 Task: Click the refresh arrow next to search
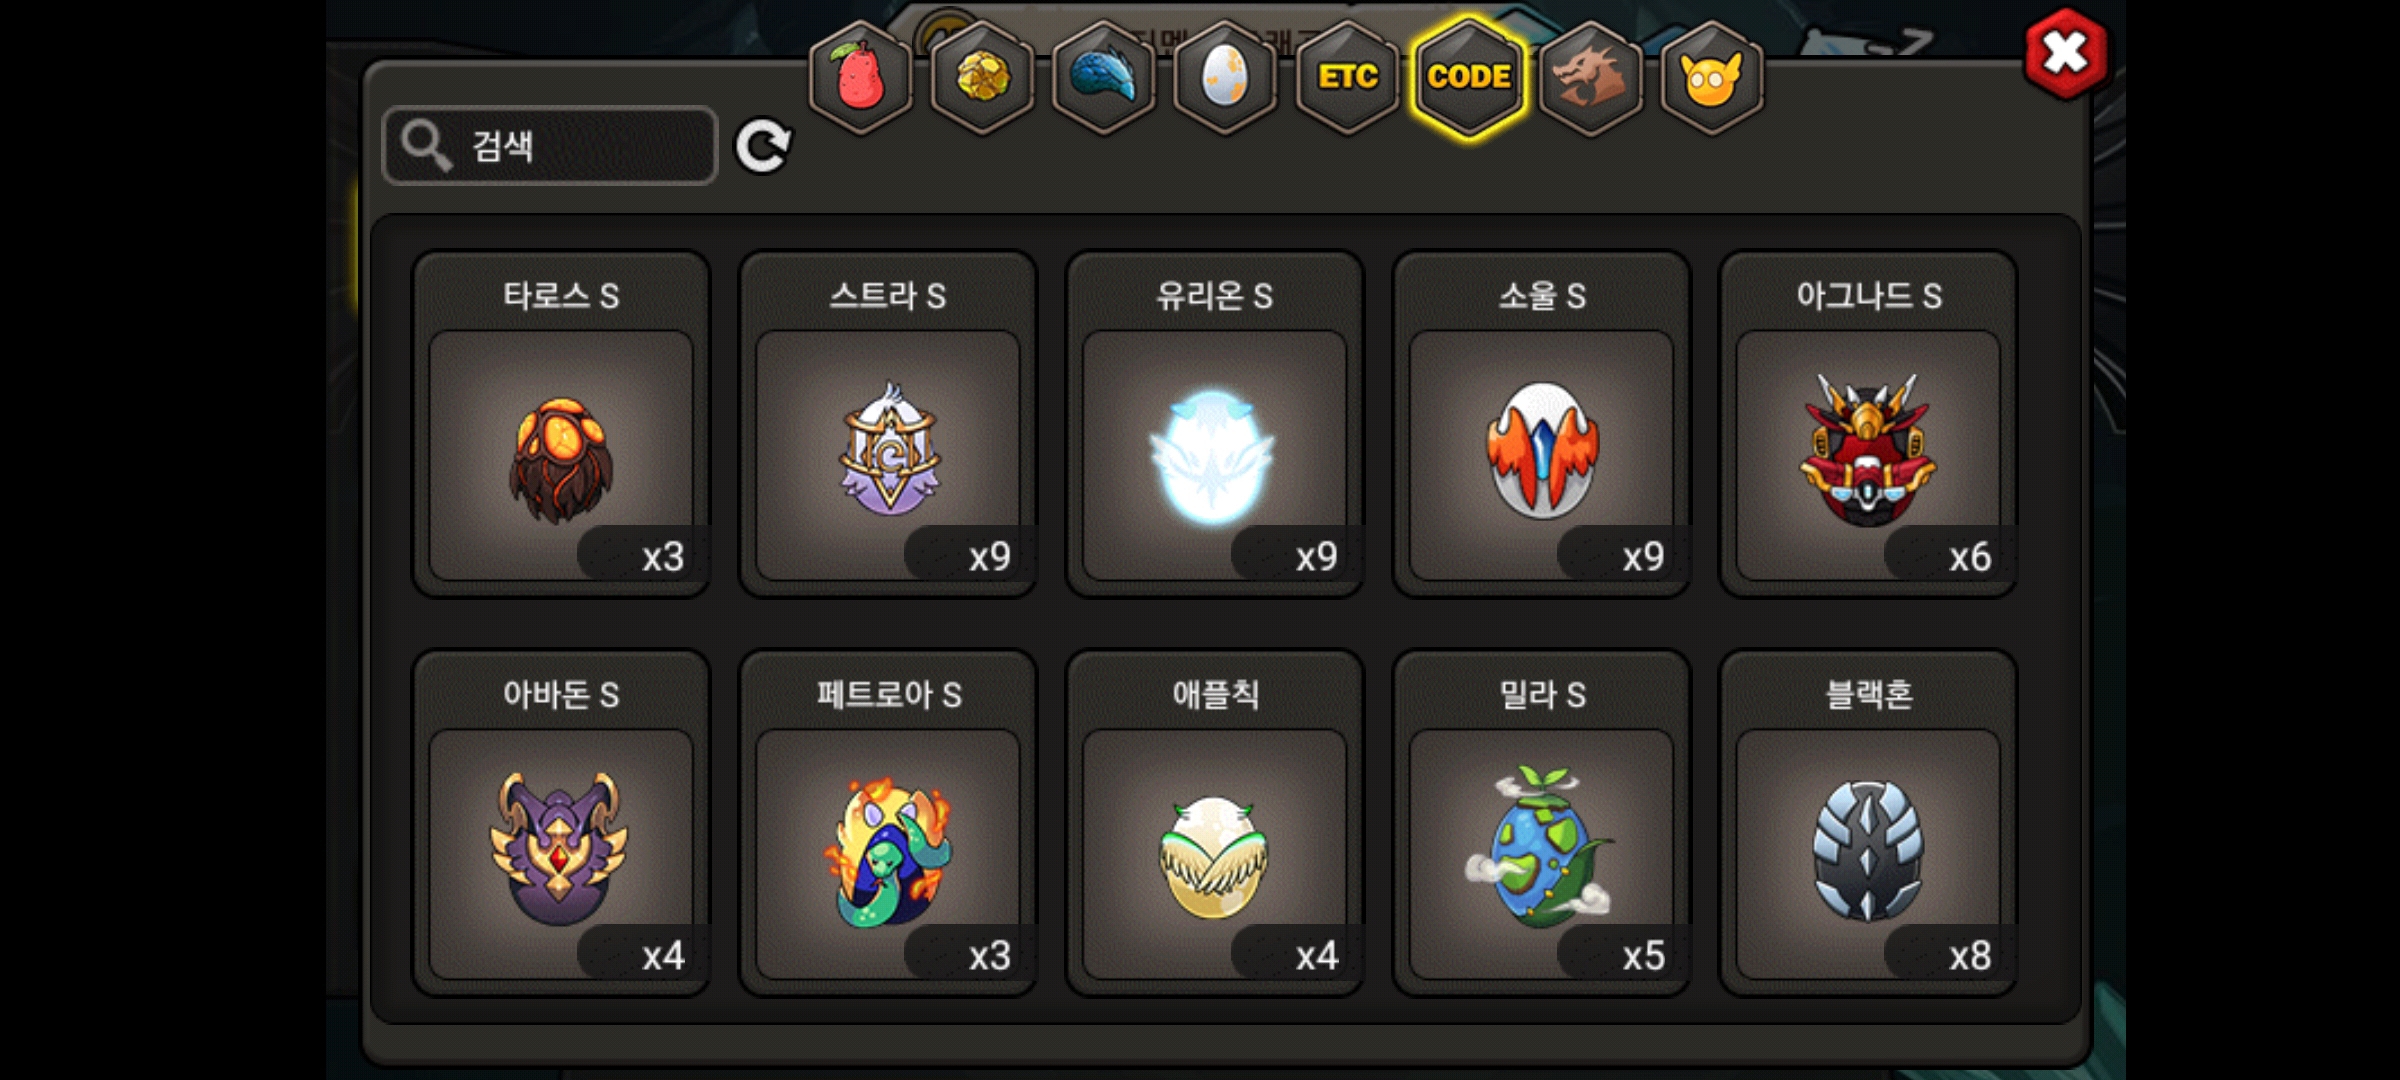[x=763, y=147]
